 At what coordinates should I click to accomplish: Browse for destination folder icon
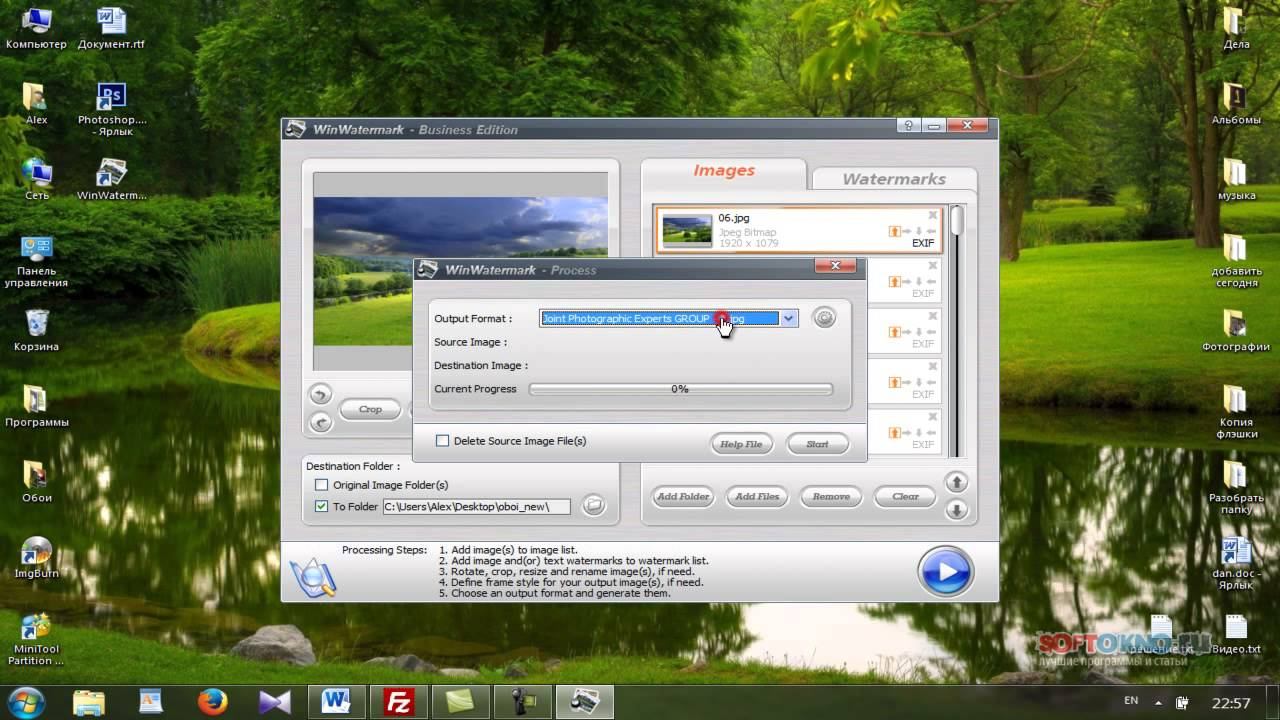pos(594,506)
